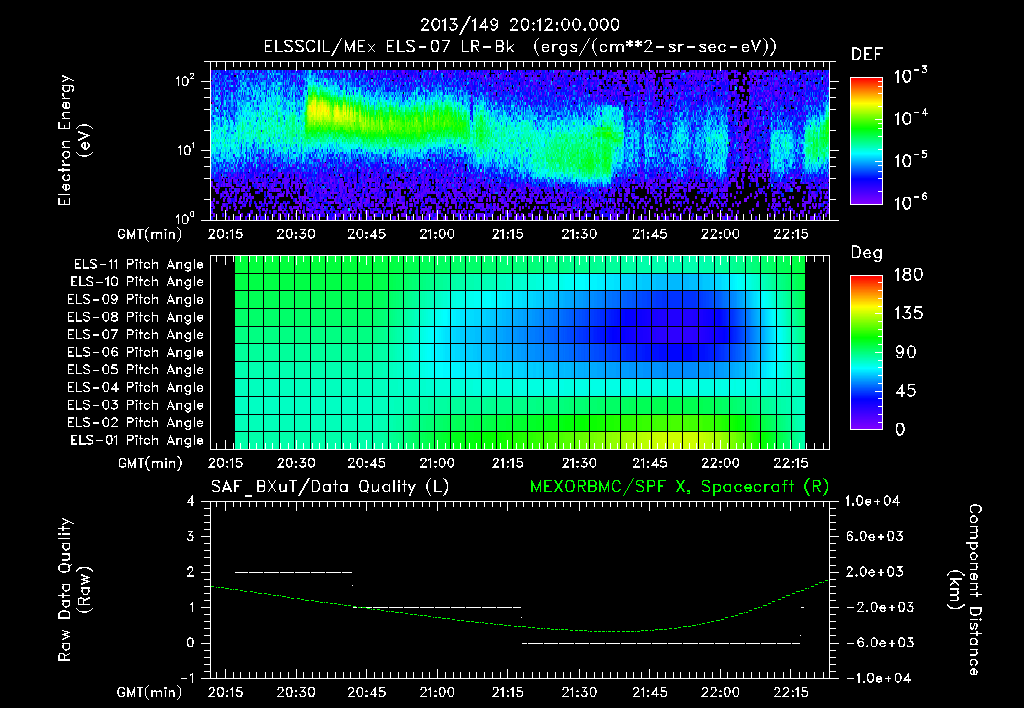Click the 90 value on the Deg scale
This screenshot has height=708, width=1024.
906,353
